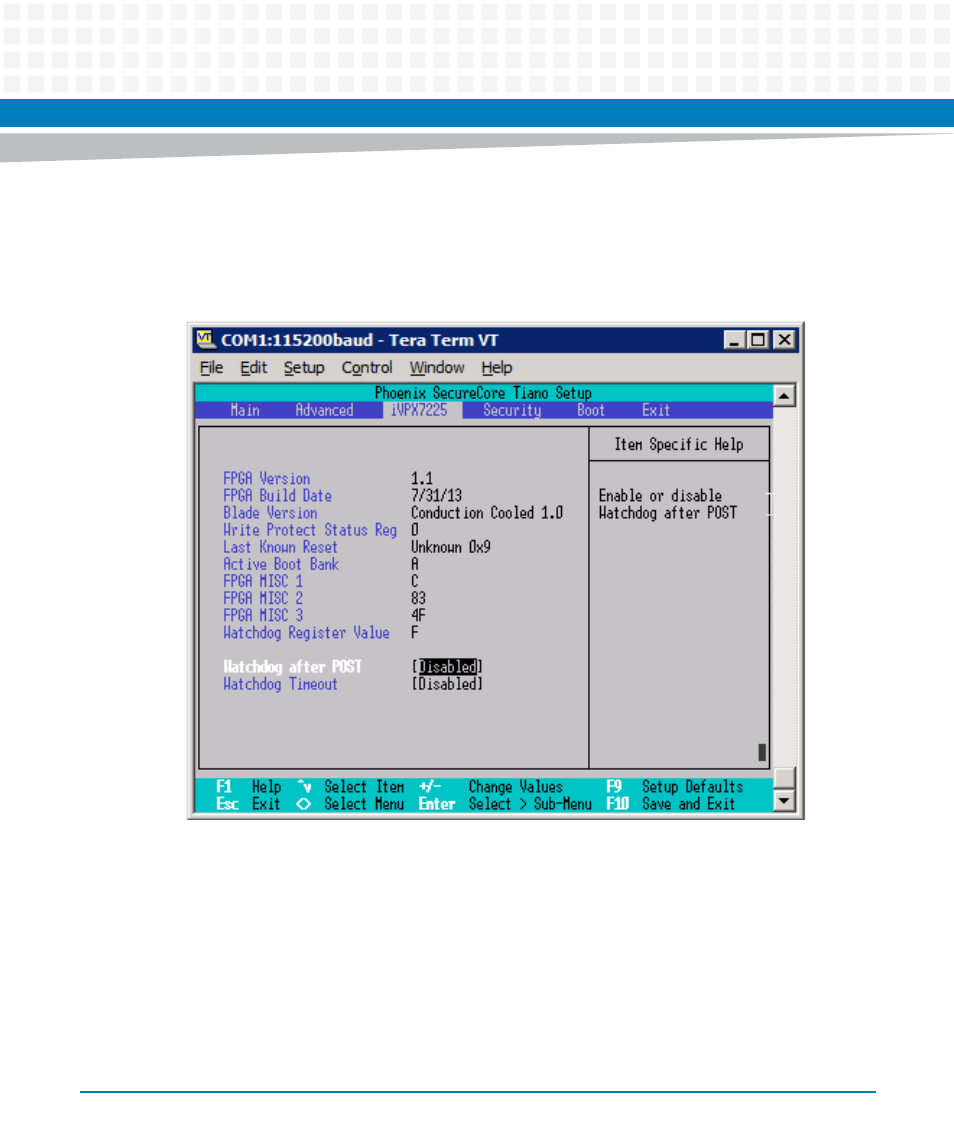Viewport: 954px width, 1145px height.
Task: Click the Disabled value for Watchdog Timeout
Action: point(447,684)
